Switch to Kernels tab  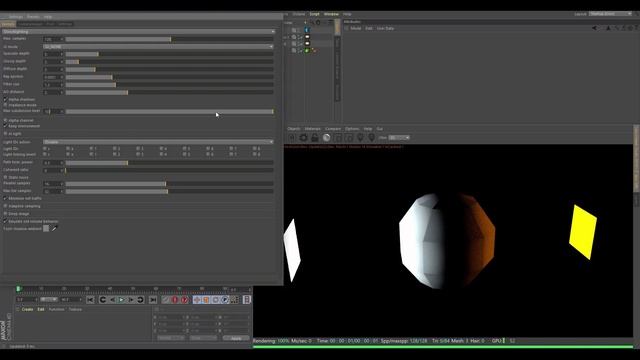coord(8,24)
